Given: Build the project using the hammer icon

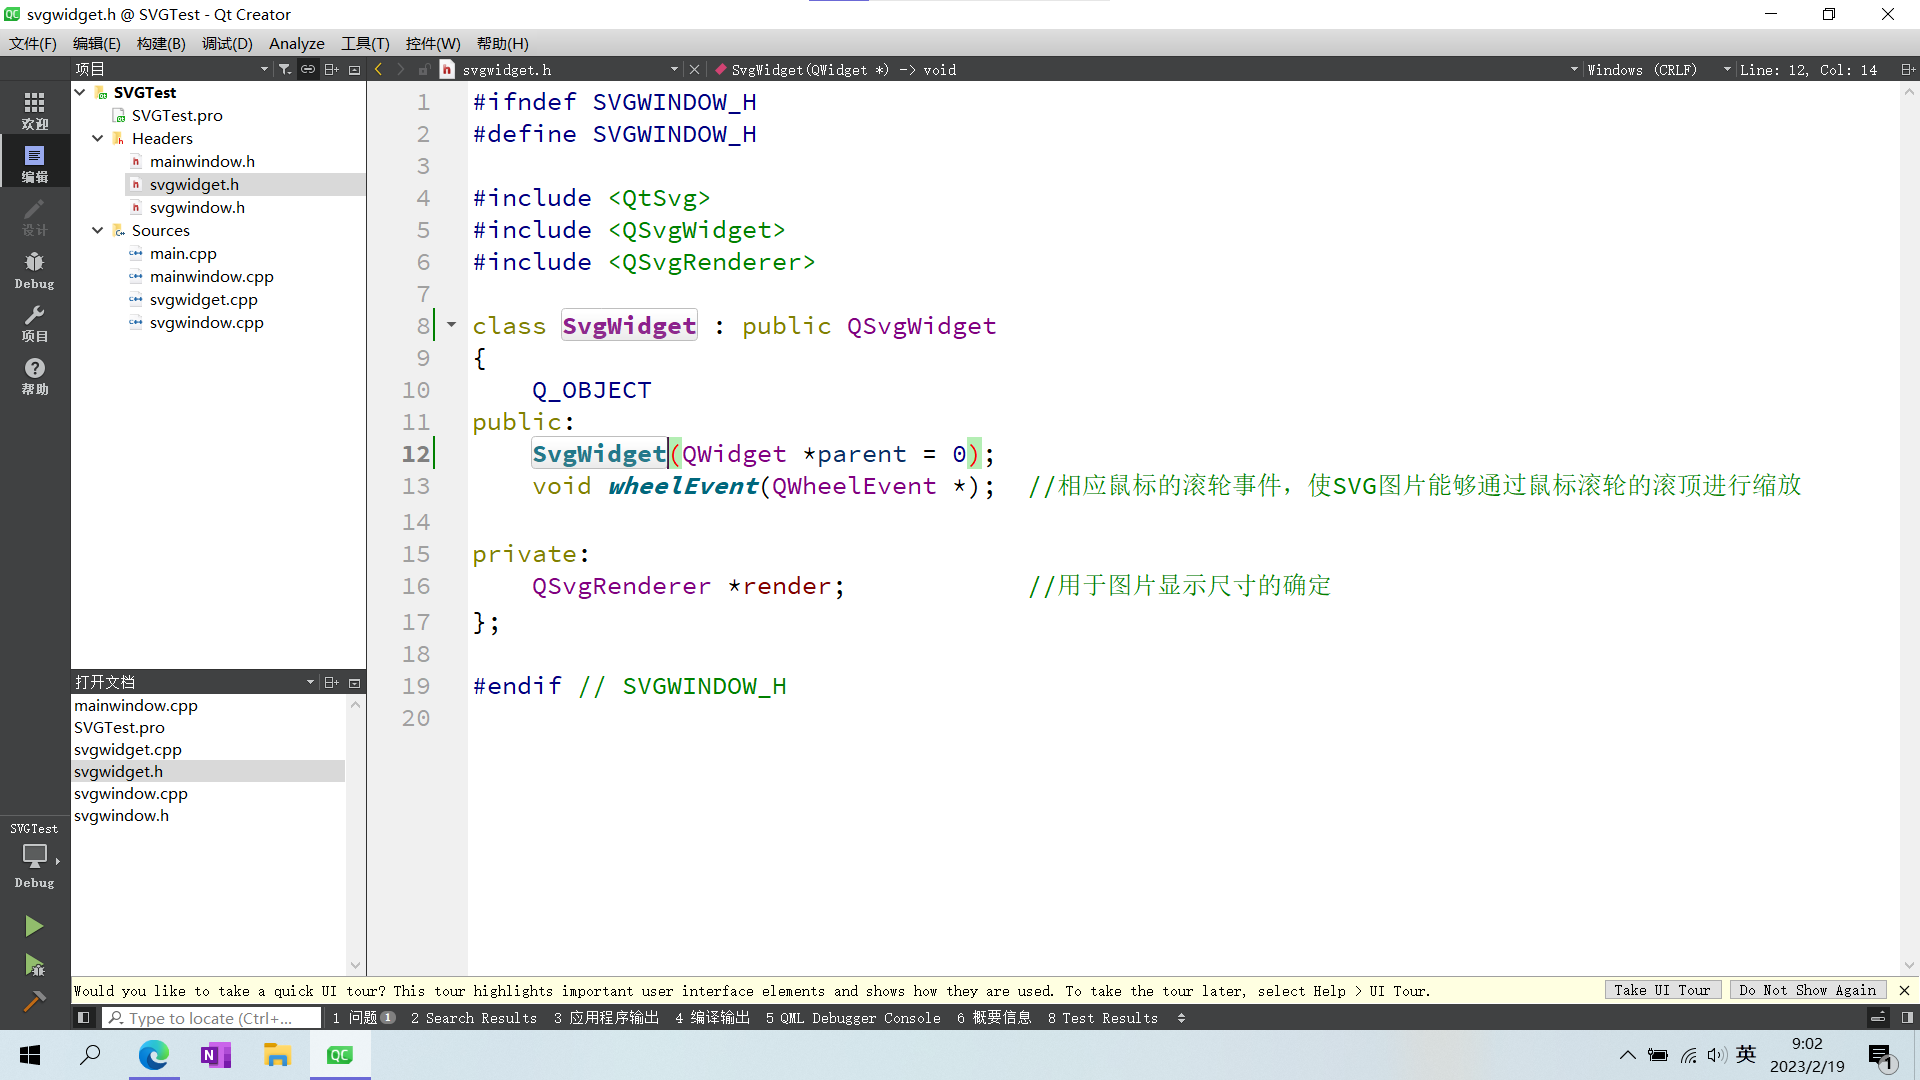Looking at the screenshot, I should pos(34,1000).
